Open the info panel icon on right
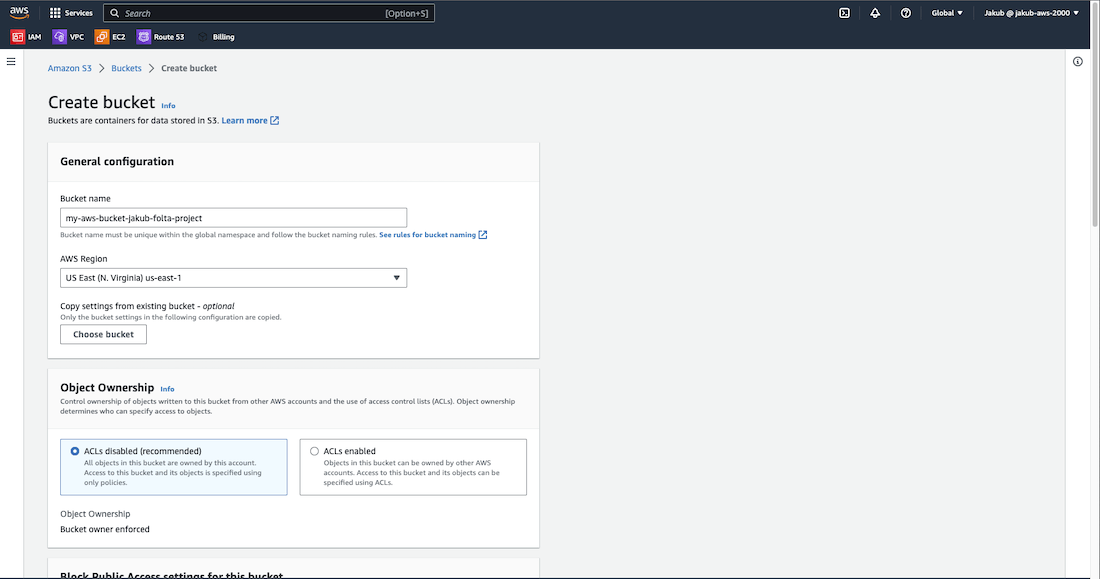1100x579 pixels. point(1078,62)
